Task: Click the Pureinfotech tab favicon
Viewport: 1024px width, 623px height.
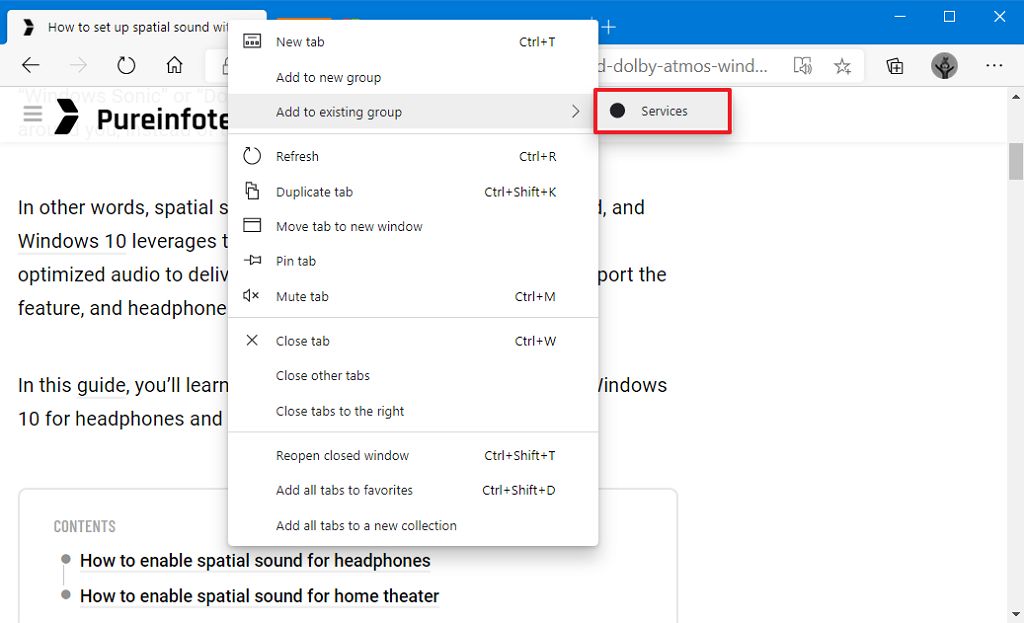Action: coord(28,27)
